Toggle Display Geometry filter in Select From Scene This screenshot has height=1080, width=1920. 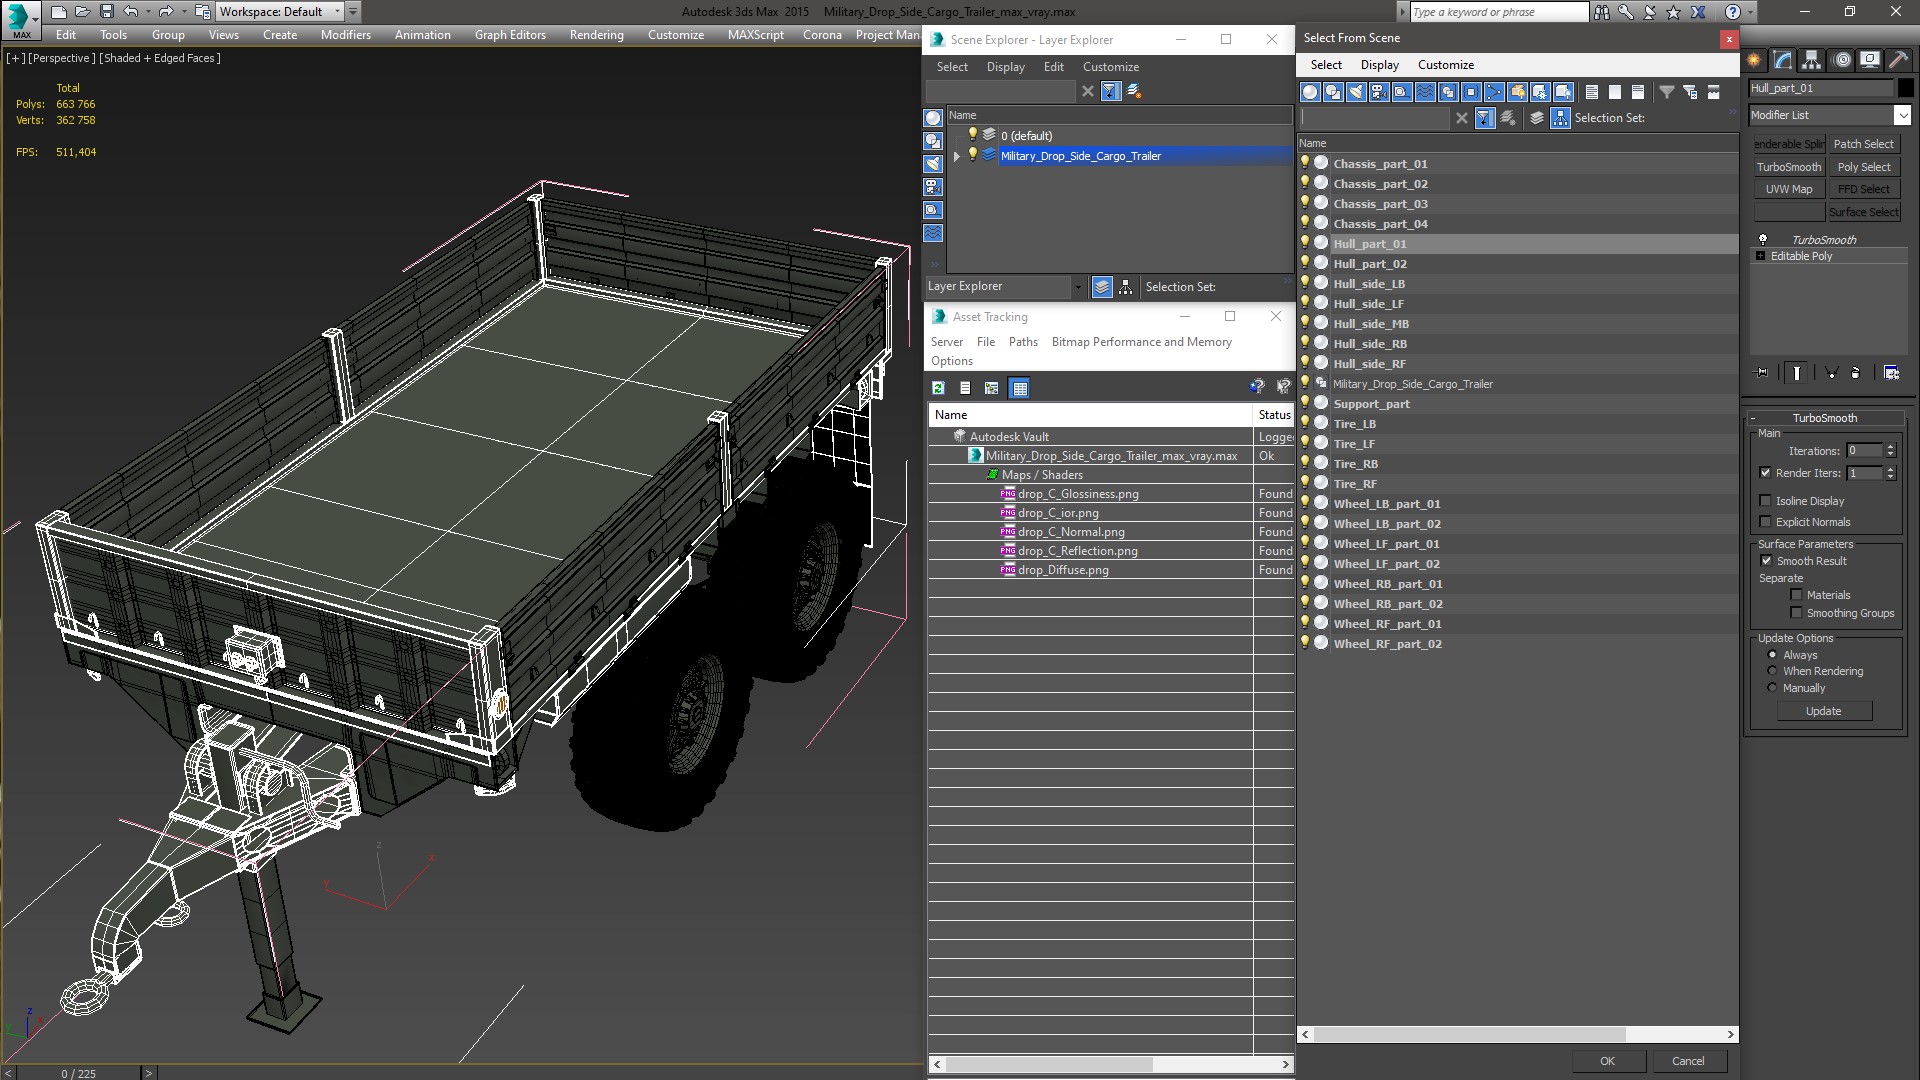(1310, 92)
